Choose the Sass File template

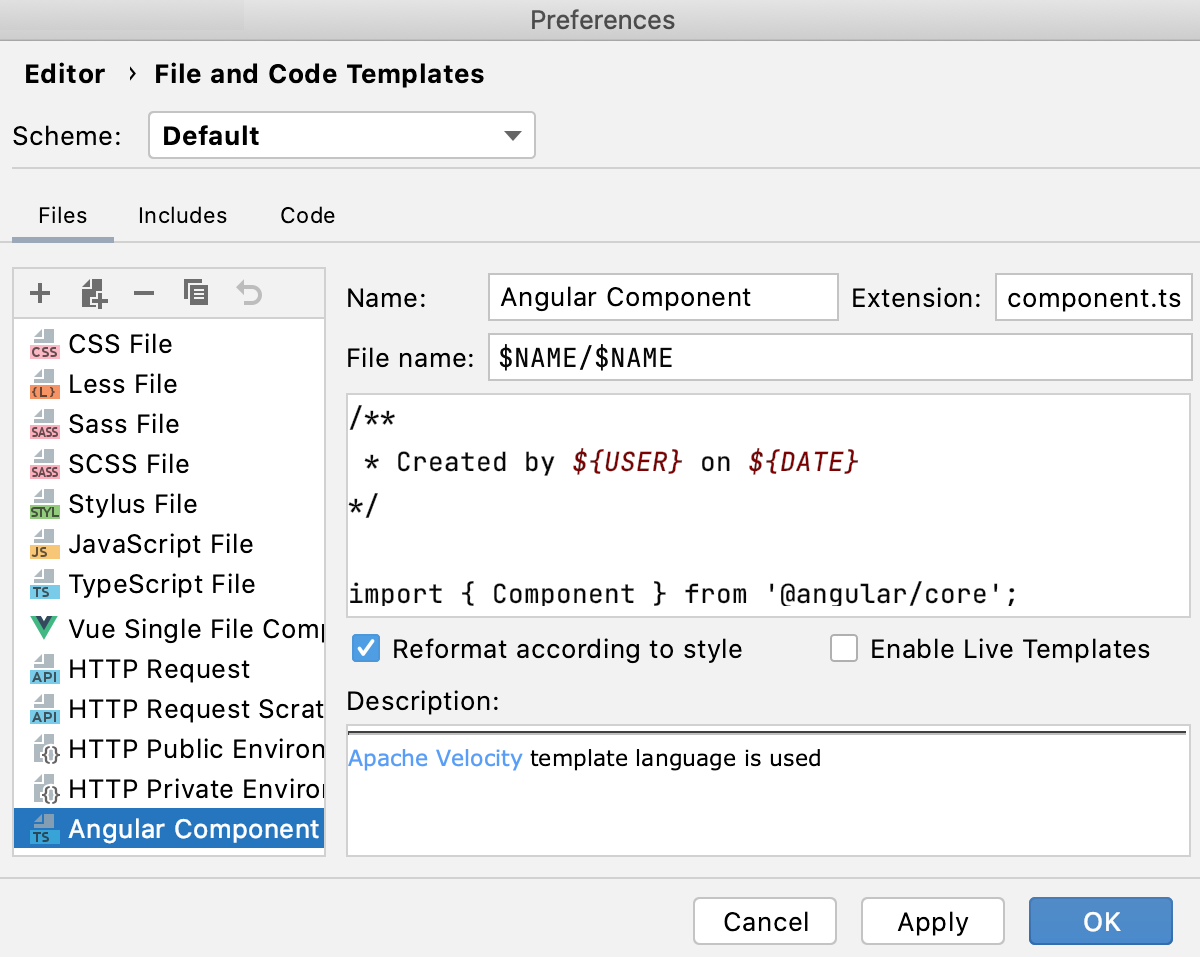[169, 424]
